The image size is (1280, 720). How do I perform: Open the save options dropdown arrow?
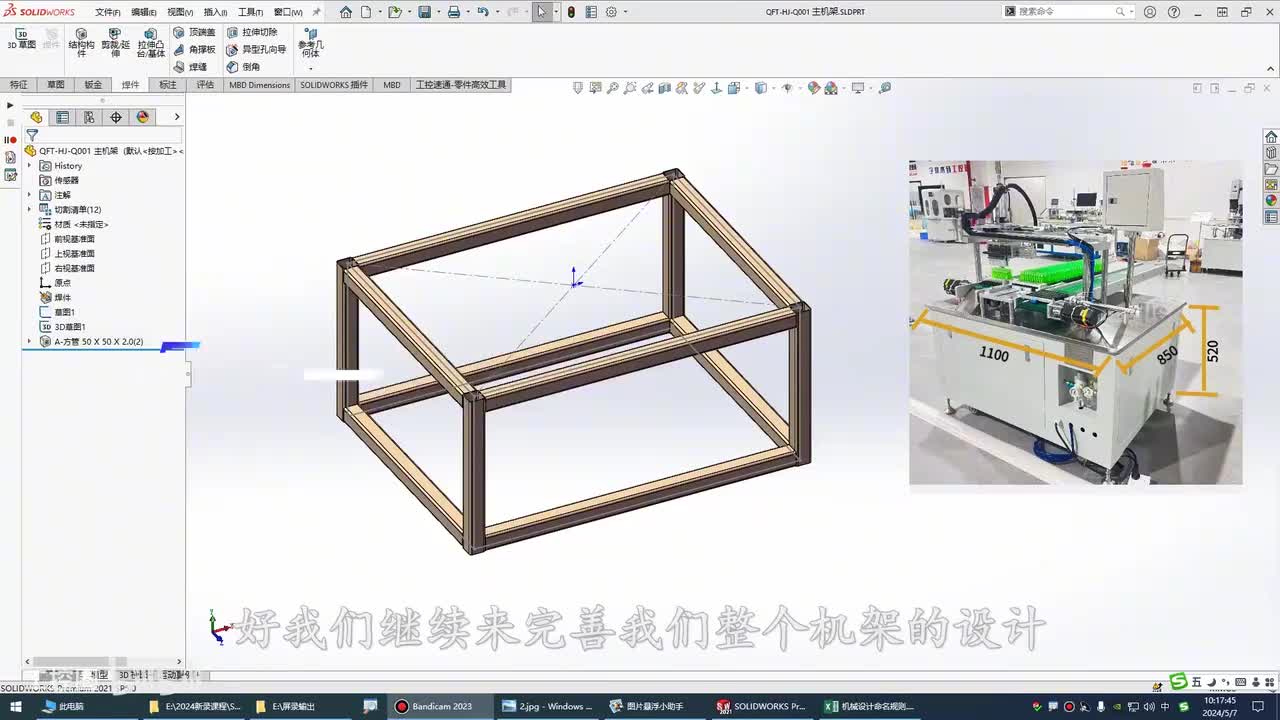[x=438, y=12]
